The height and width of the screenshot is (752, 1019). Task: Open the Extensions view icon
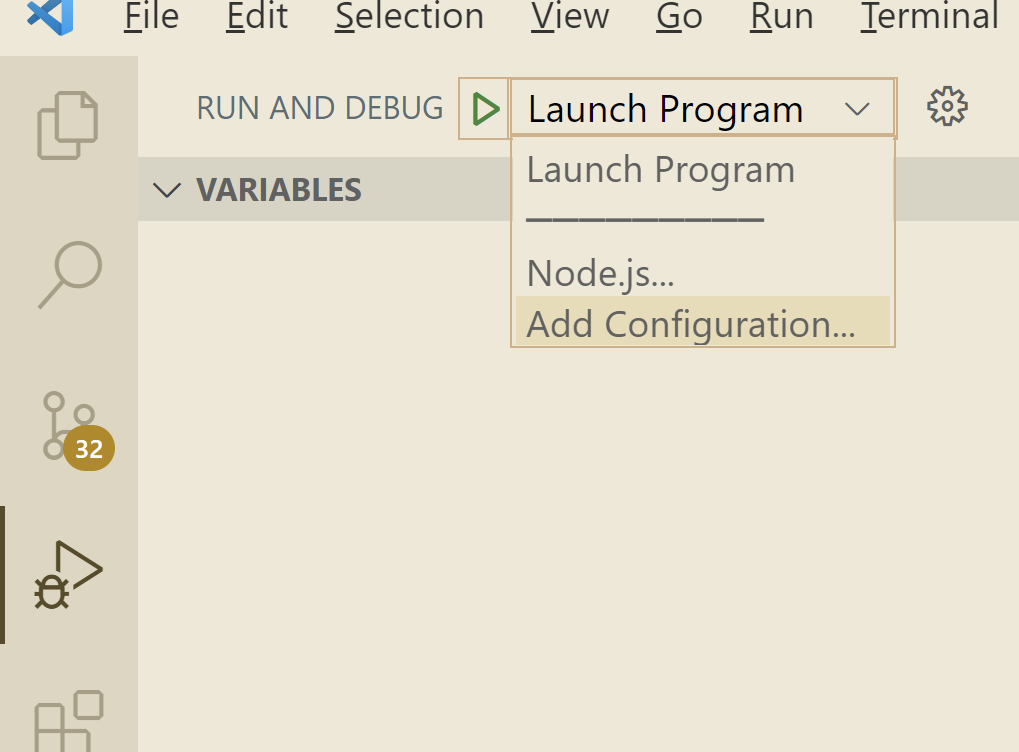[x=68, y=718]
